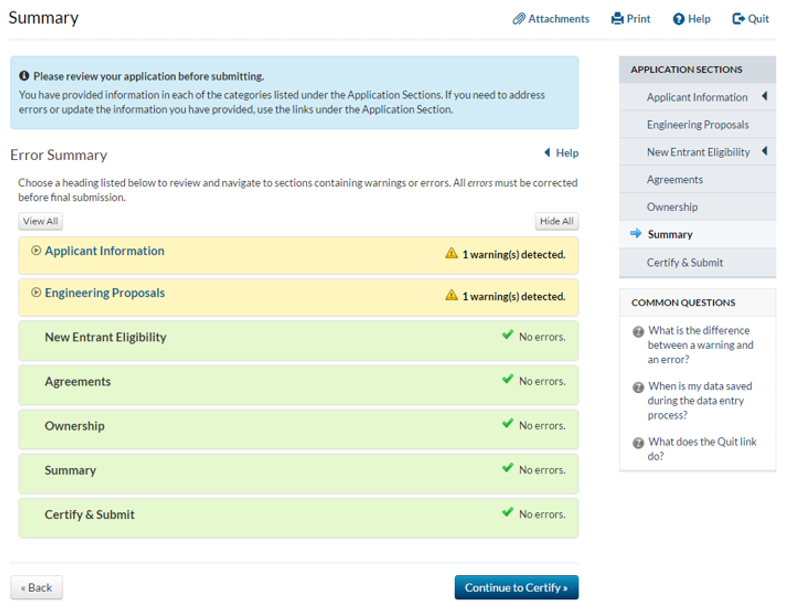
Task: Click question icon beside warning versus error question
Action: 638,332
